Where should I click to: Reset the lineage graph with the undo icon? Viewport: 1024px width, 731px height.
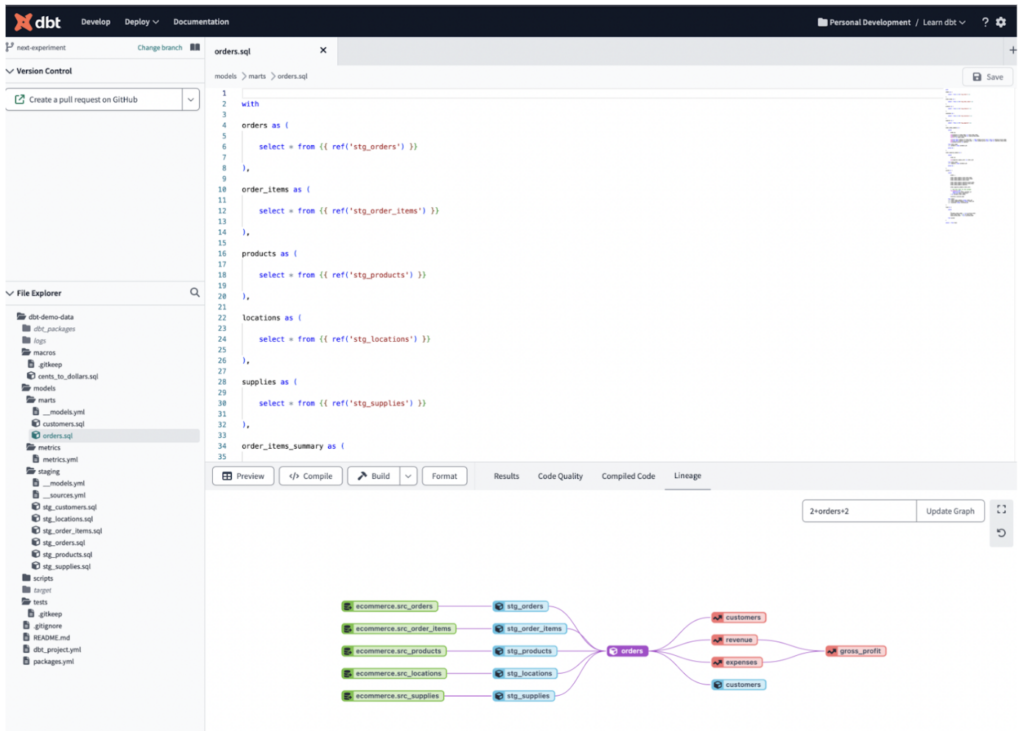(1002, 535)
